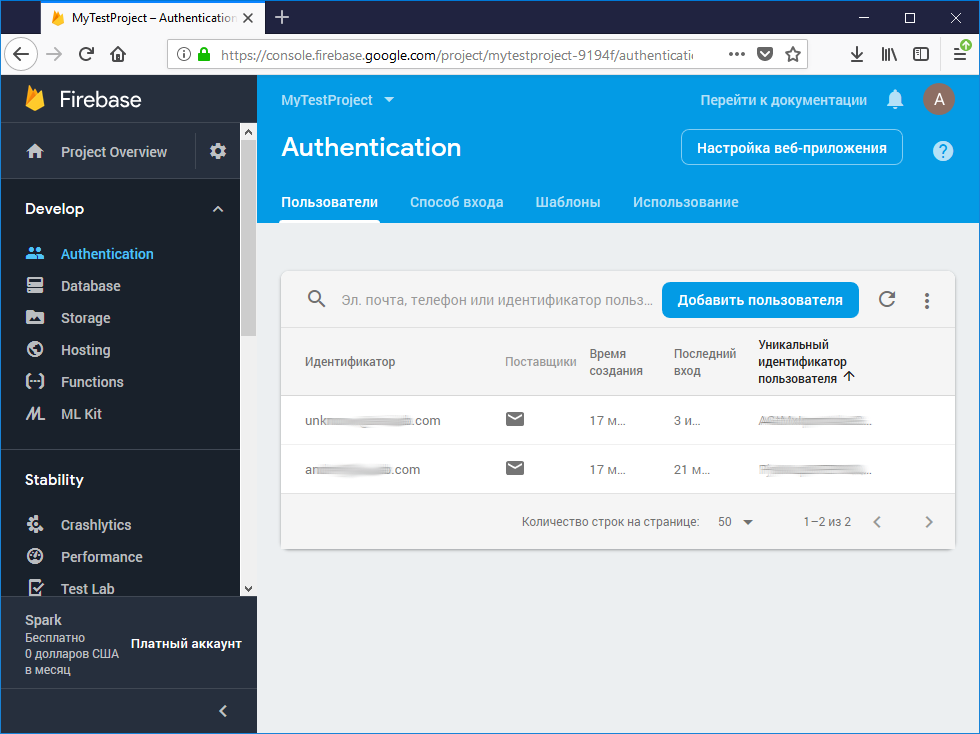Image resolution: width=980 pixels, height=734 pixels.
Task: Click Добавить пользователя button
Action: tap(760, 300)
